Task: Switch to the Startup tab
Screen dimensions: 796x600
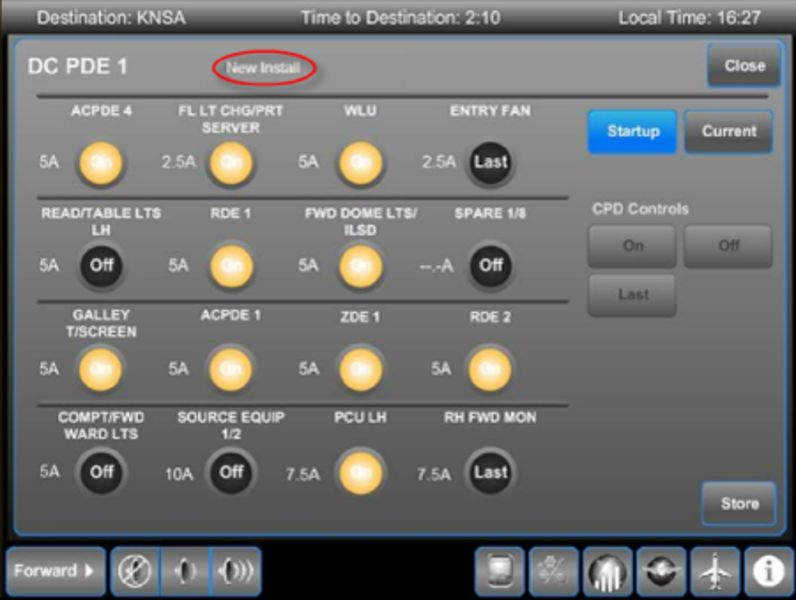Action: [632, 131]
